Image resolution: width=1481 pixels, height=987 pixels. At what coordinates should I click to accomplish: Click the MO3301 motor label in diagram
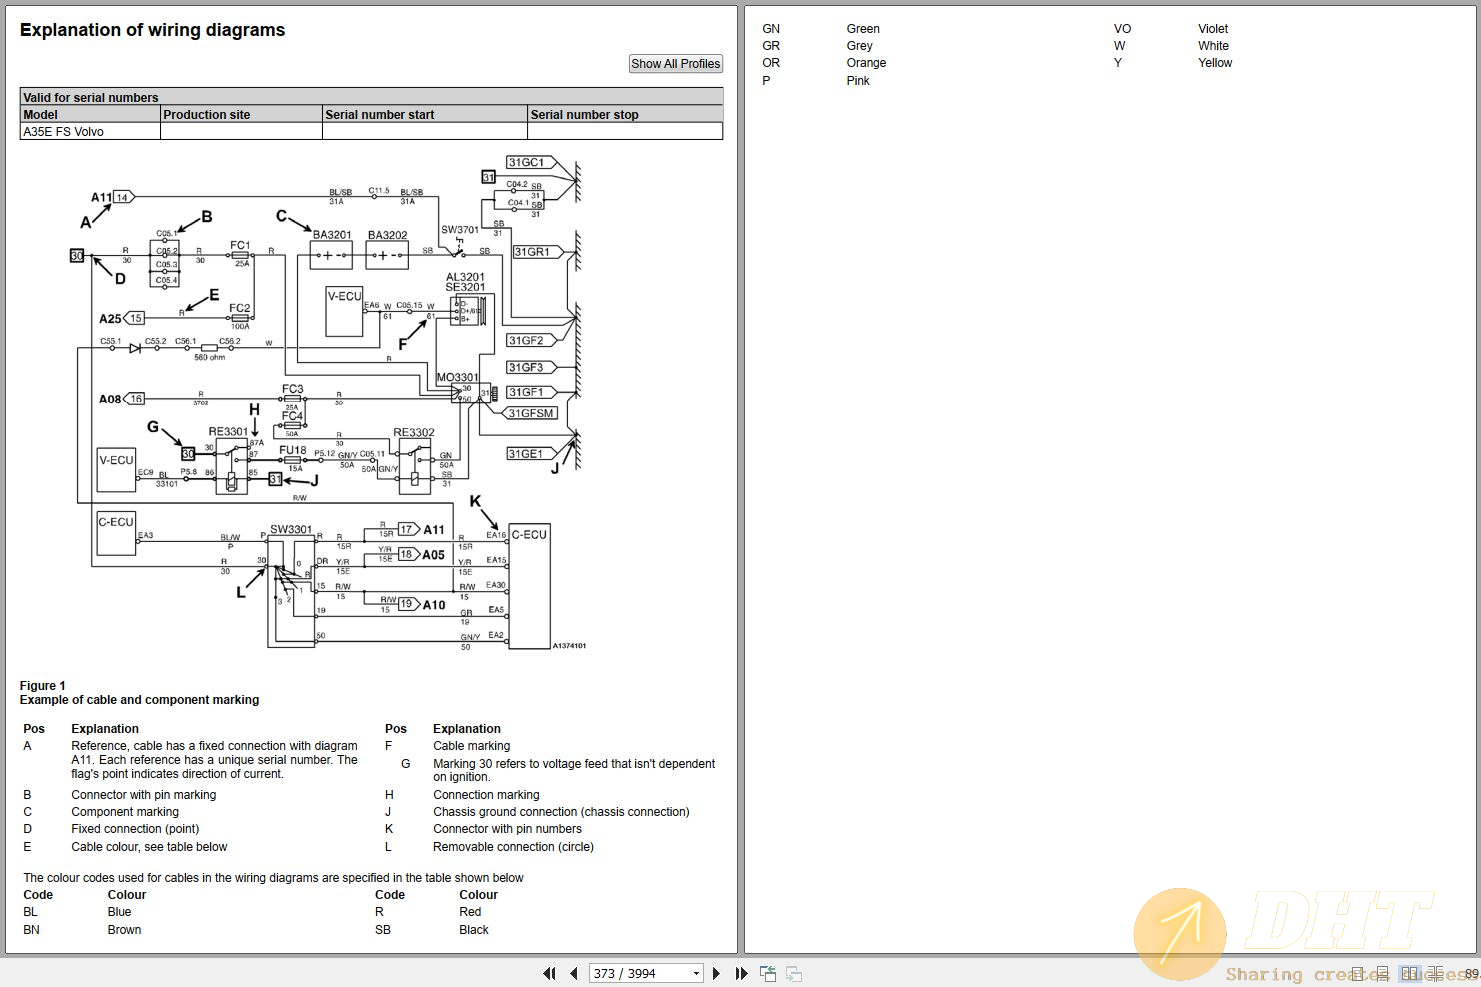(457, 378)
